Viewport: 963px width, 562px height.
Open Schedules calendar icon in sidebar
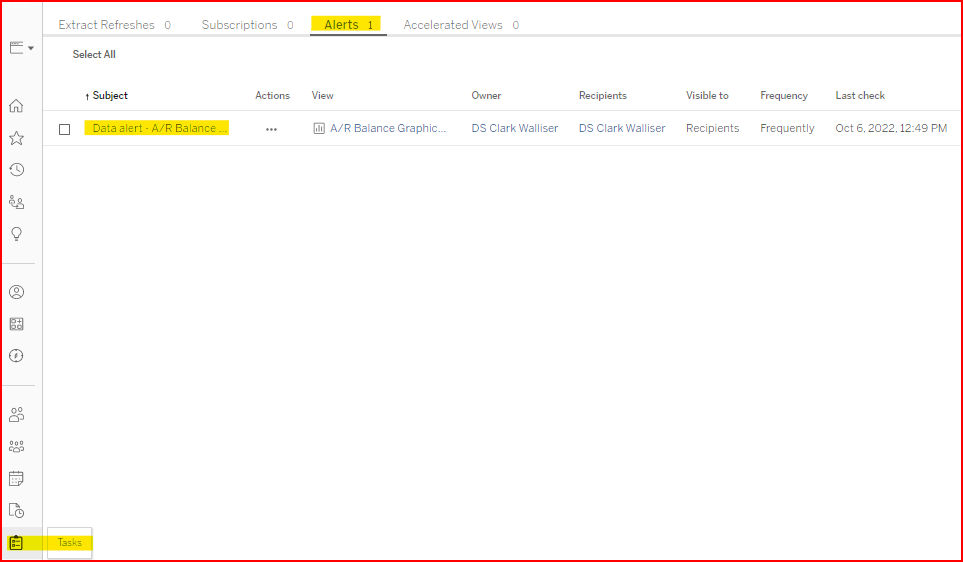(16, 478)
